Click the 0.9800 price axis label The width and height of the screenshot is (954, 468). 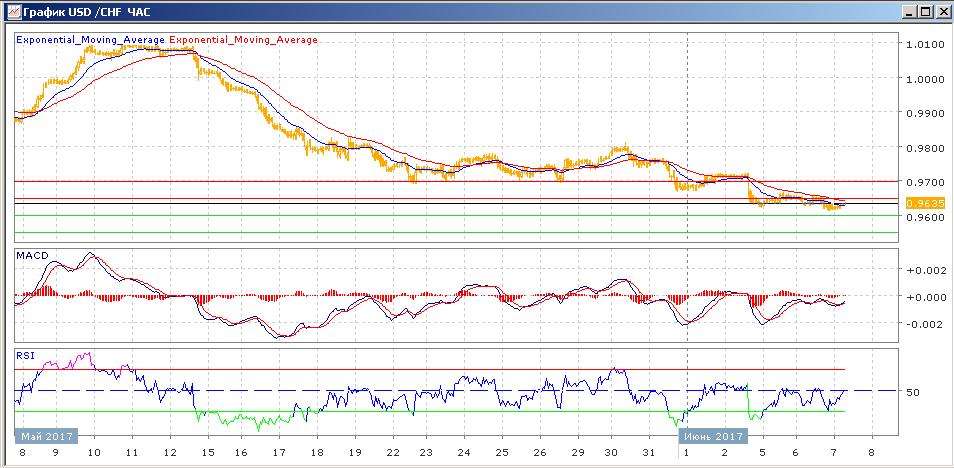(923, 148)
